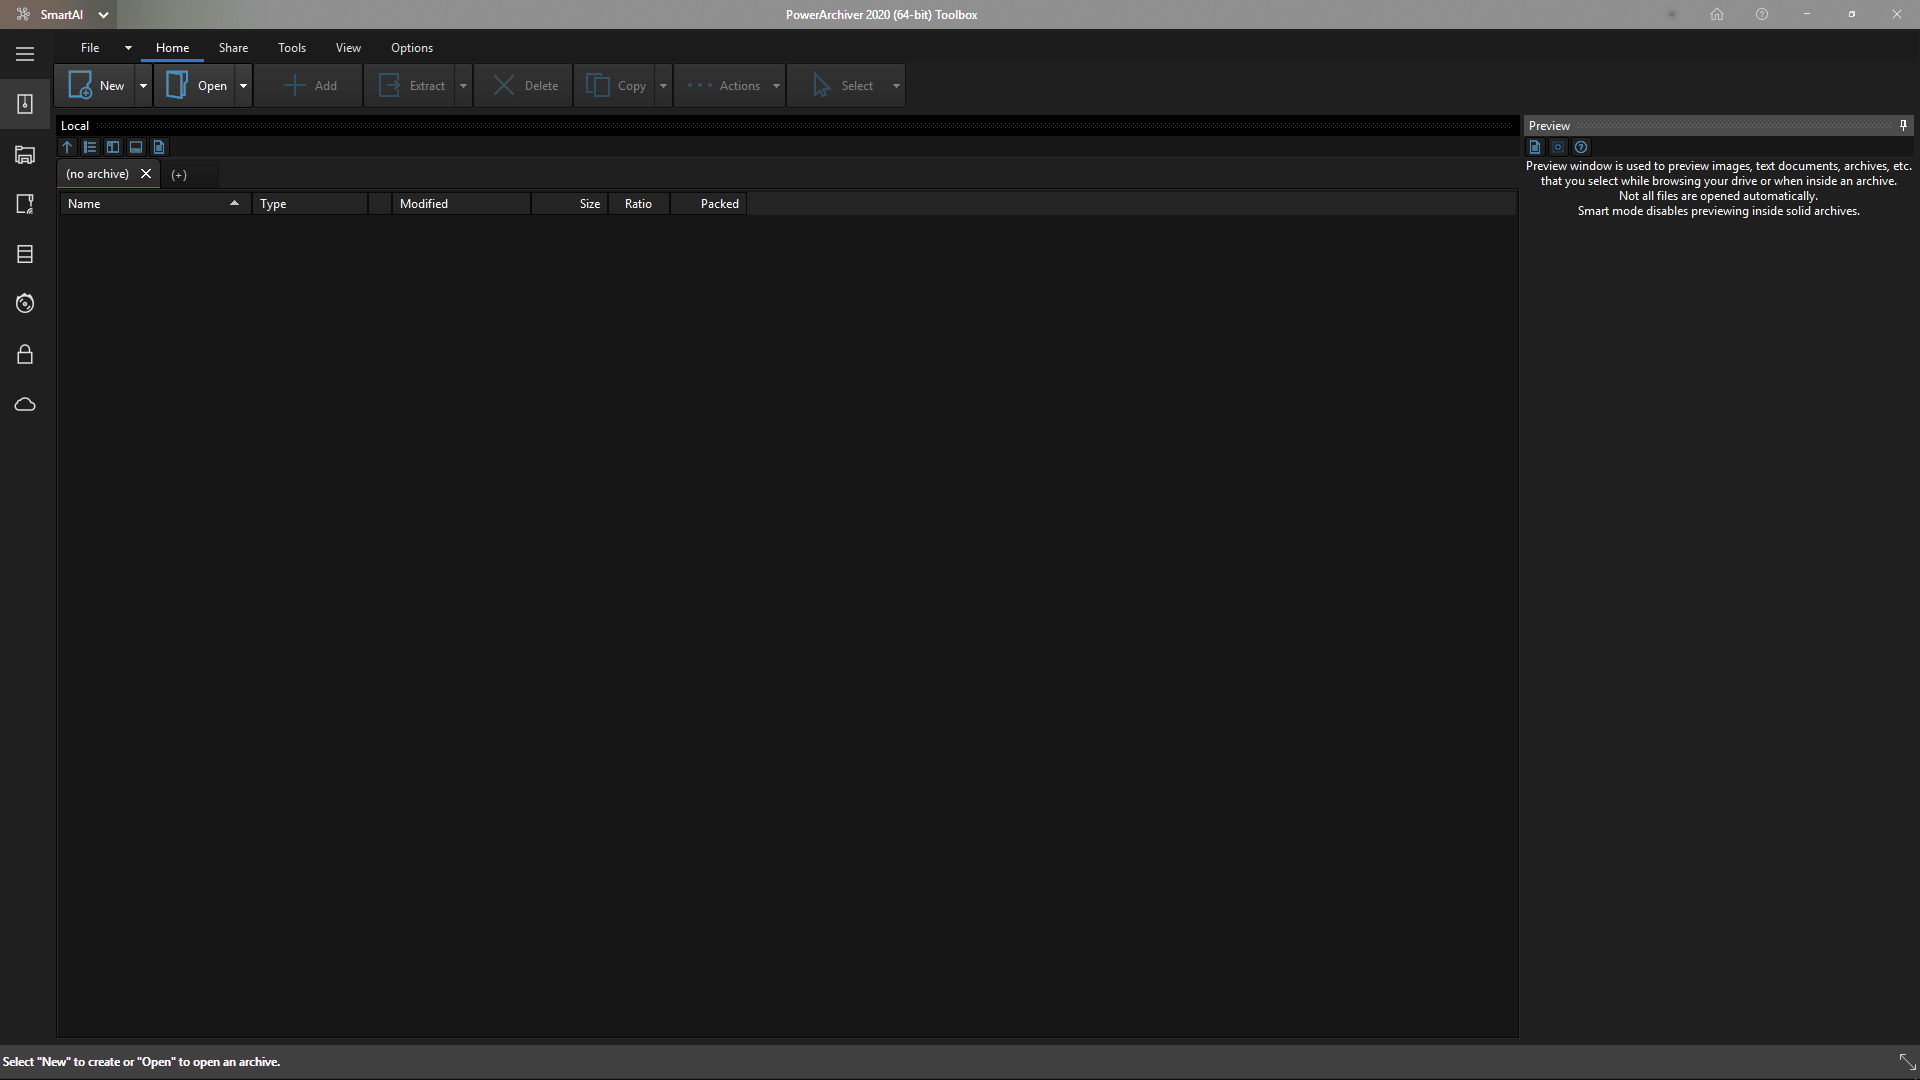Toggle the Preview panel pin

click(x=1903, y=125)
